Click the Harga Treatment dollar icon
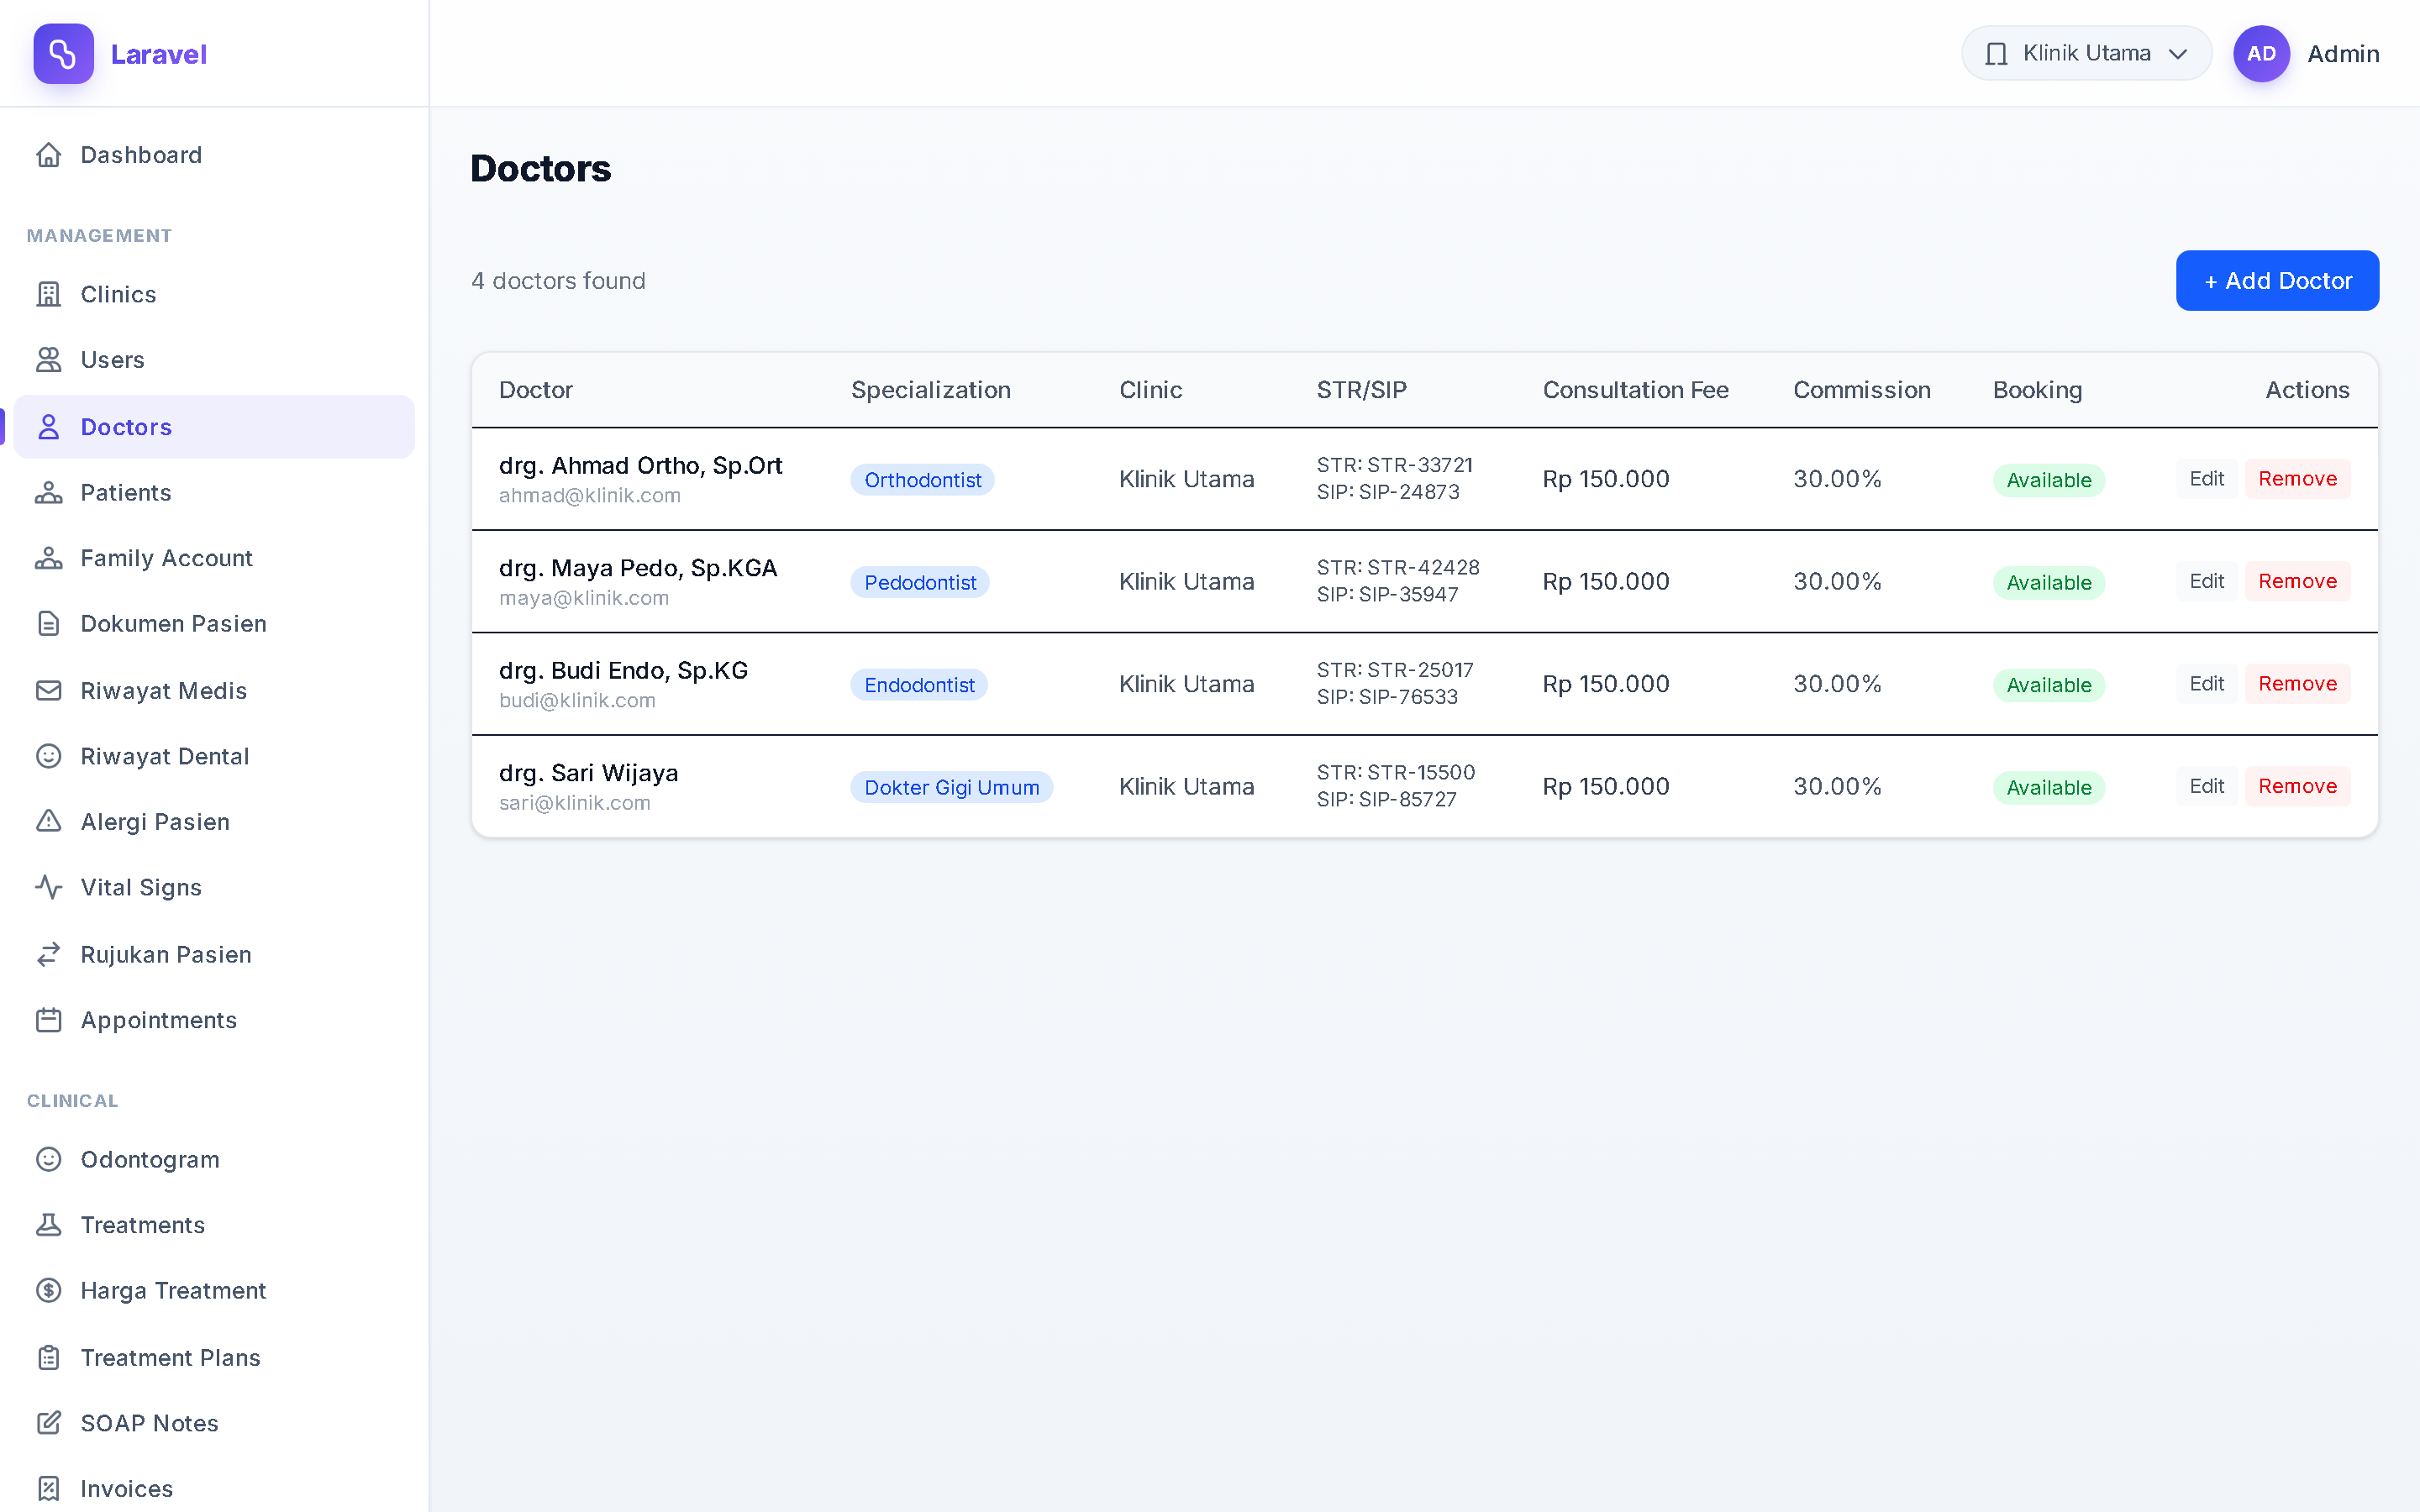 [49, 1291]
